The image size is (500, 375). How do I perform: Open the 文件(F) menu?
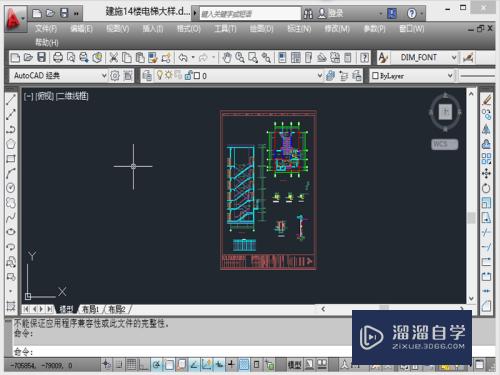click(46, 29)
